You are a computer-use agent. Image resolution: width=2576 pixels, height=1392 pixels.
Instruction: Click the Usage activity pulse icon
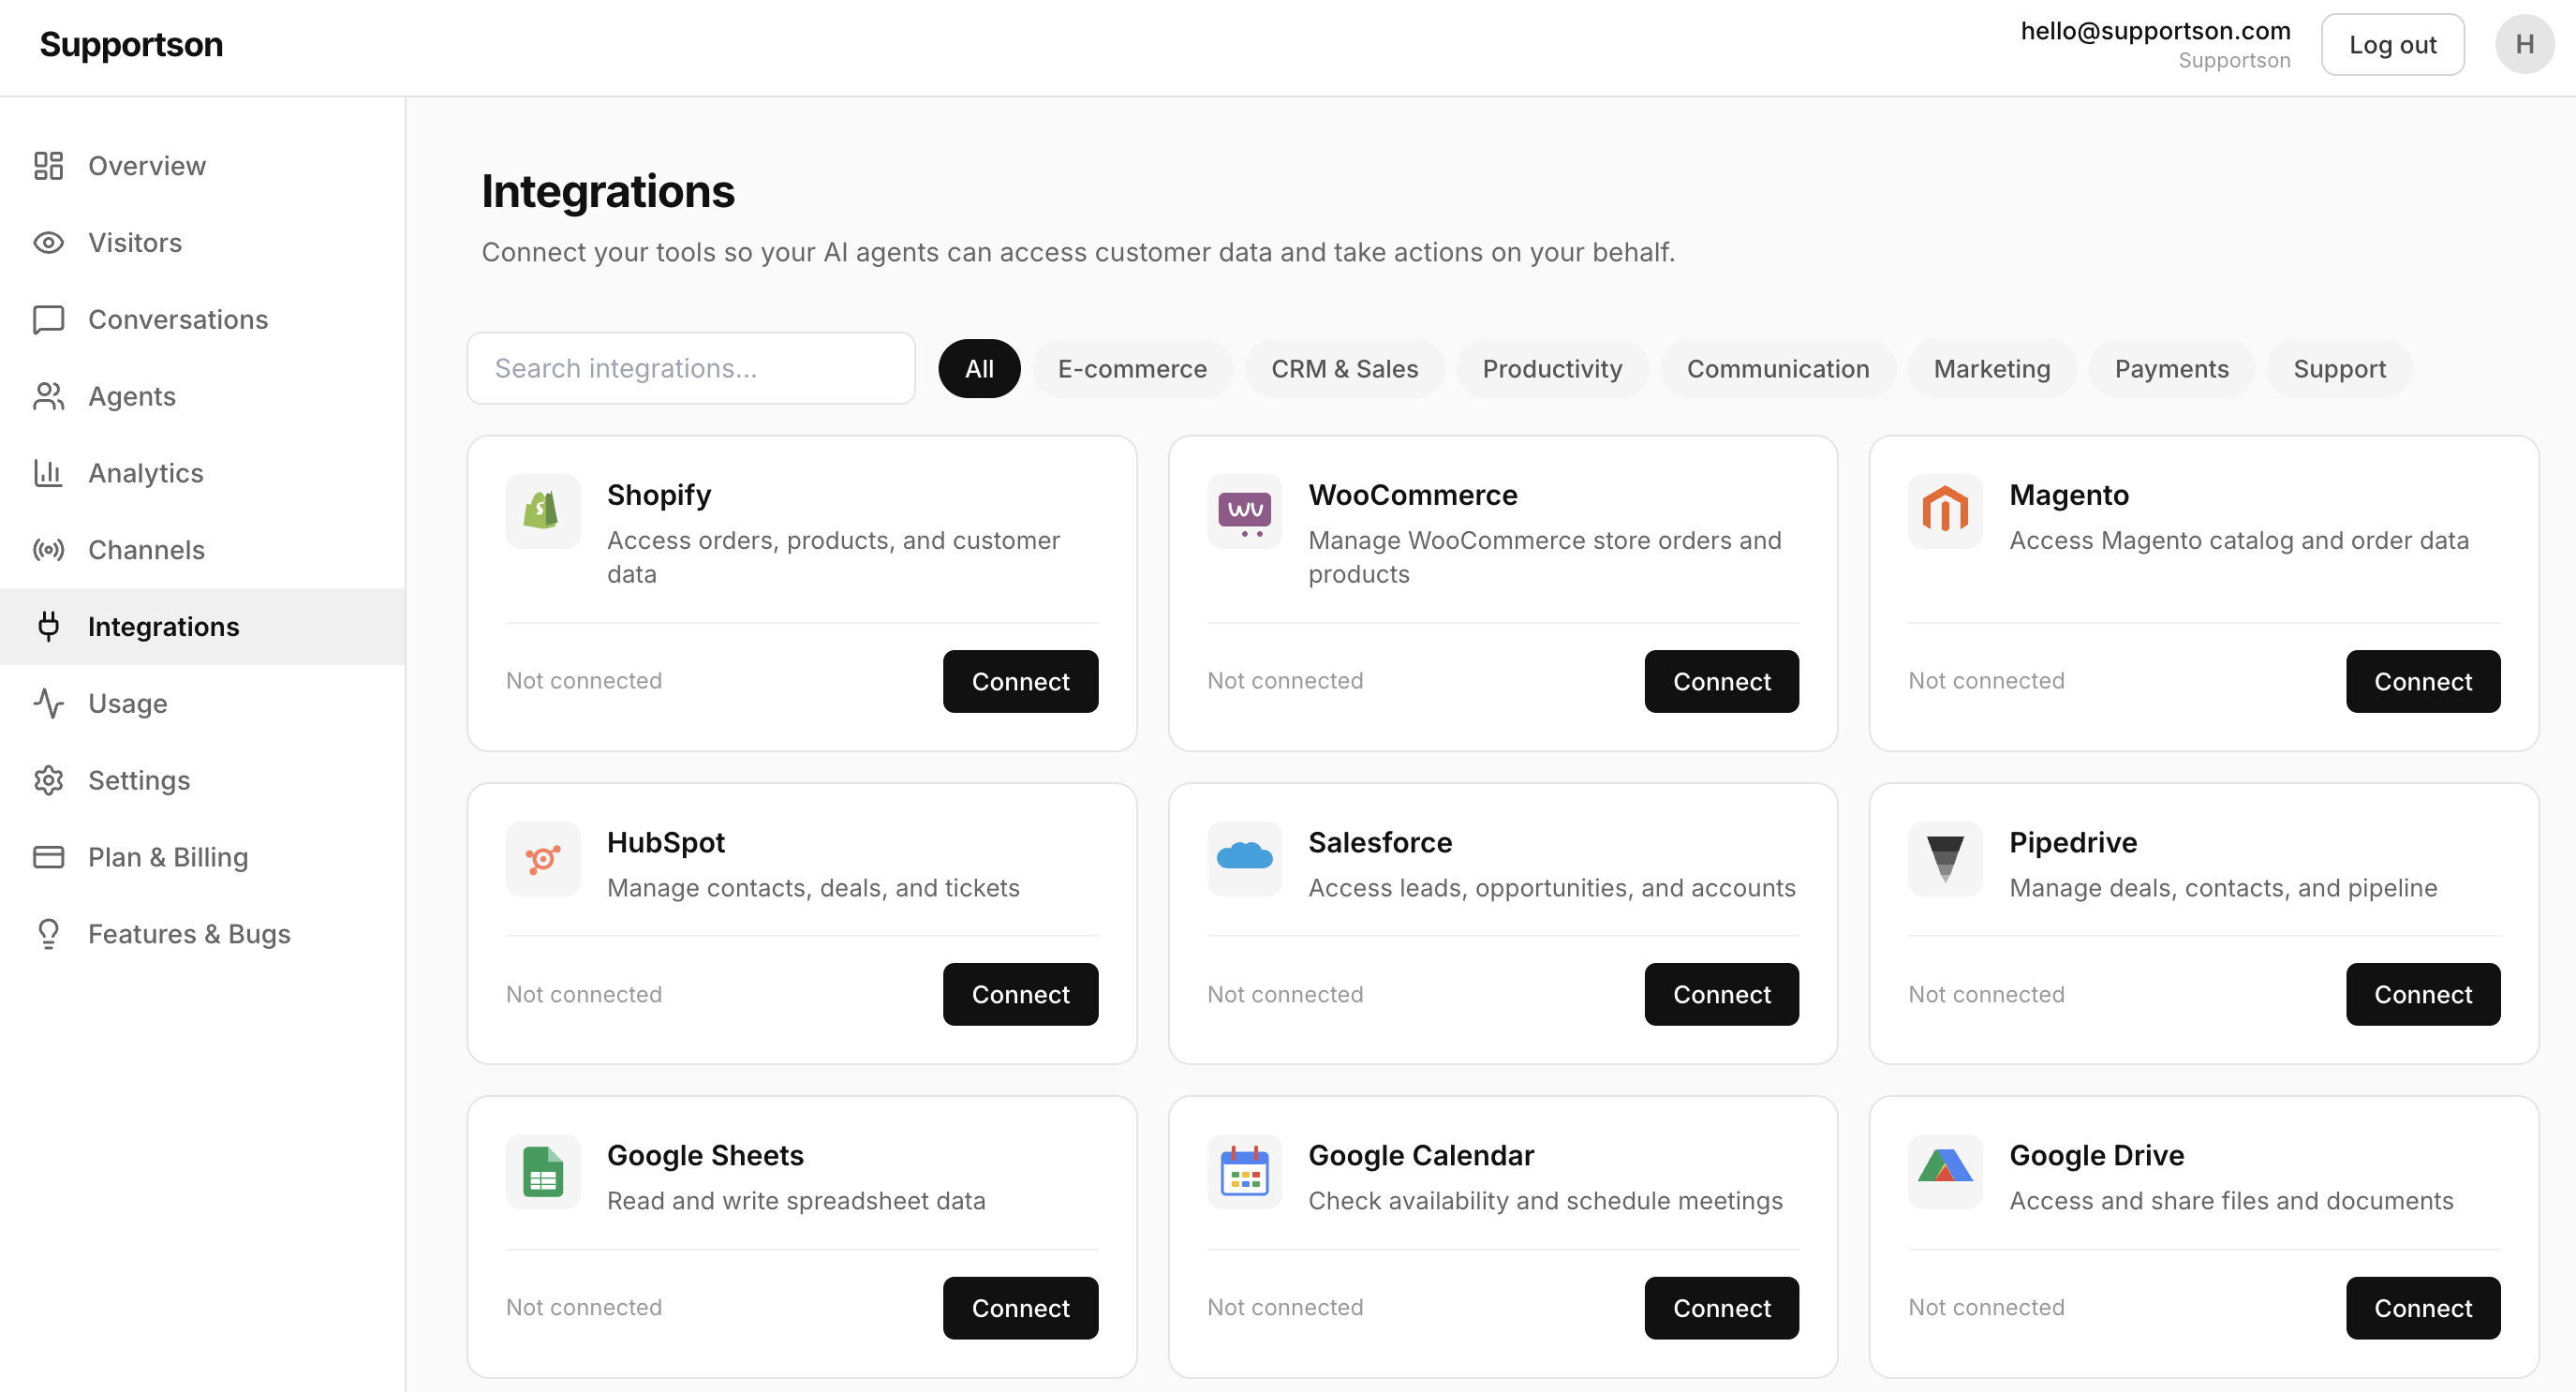[48, 703]
